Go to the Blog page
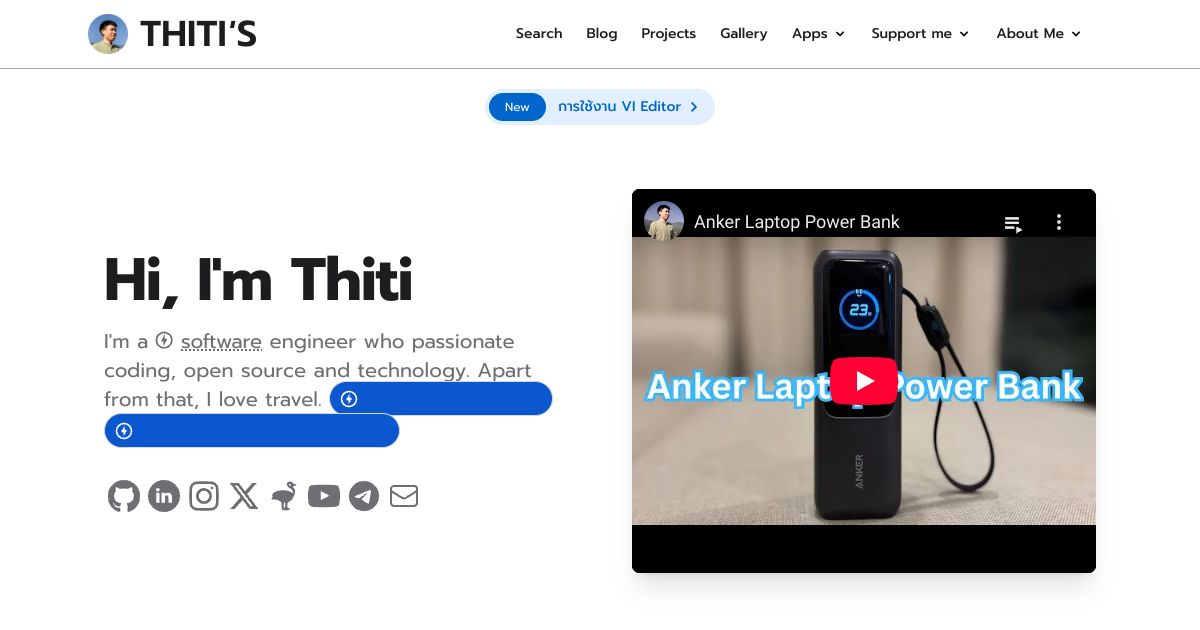Viewport: 1200px width, 630px height. click(x=602, y=33)
